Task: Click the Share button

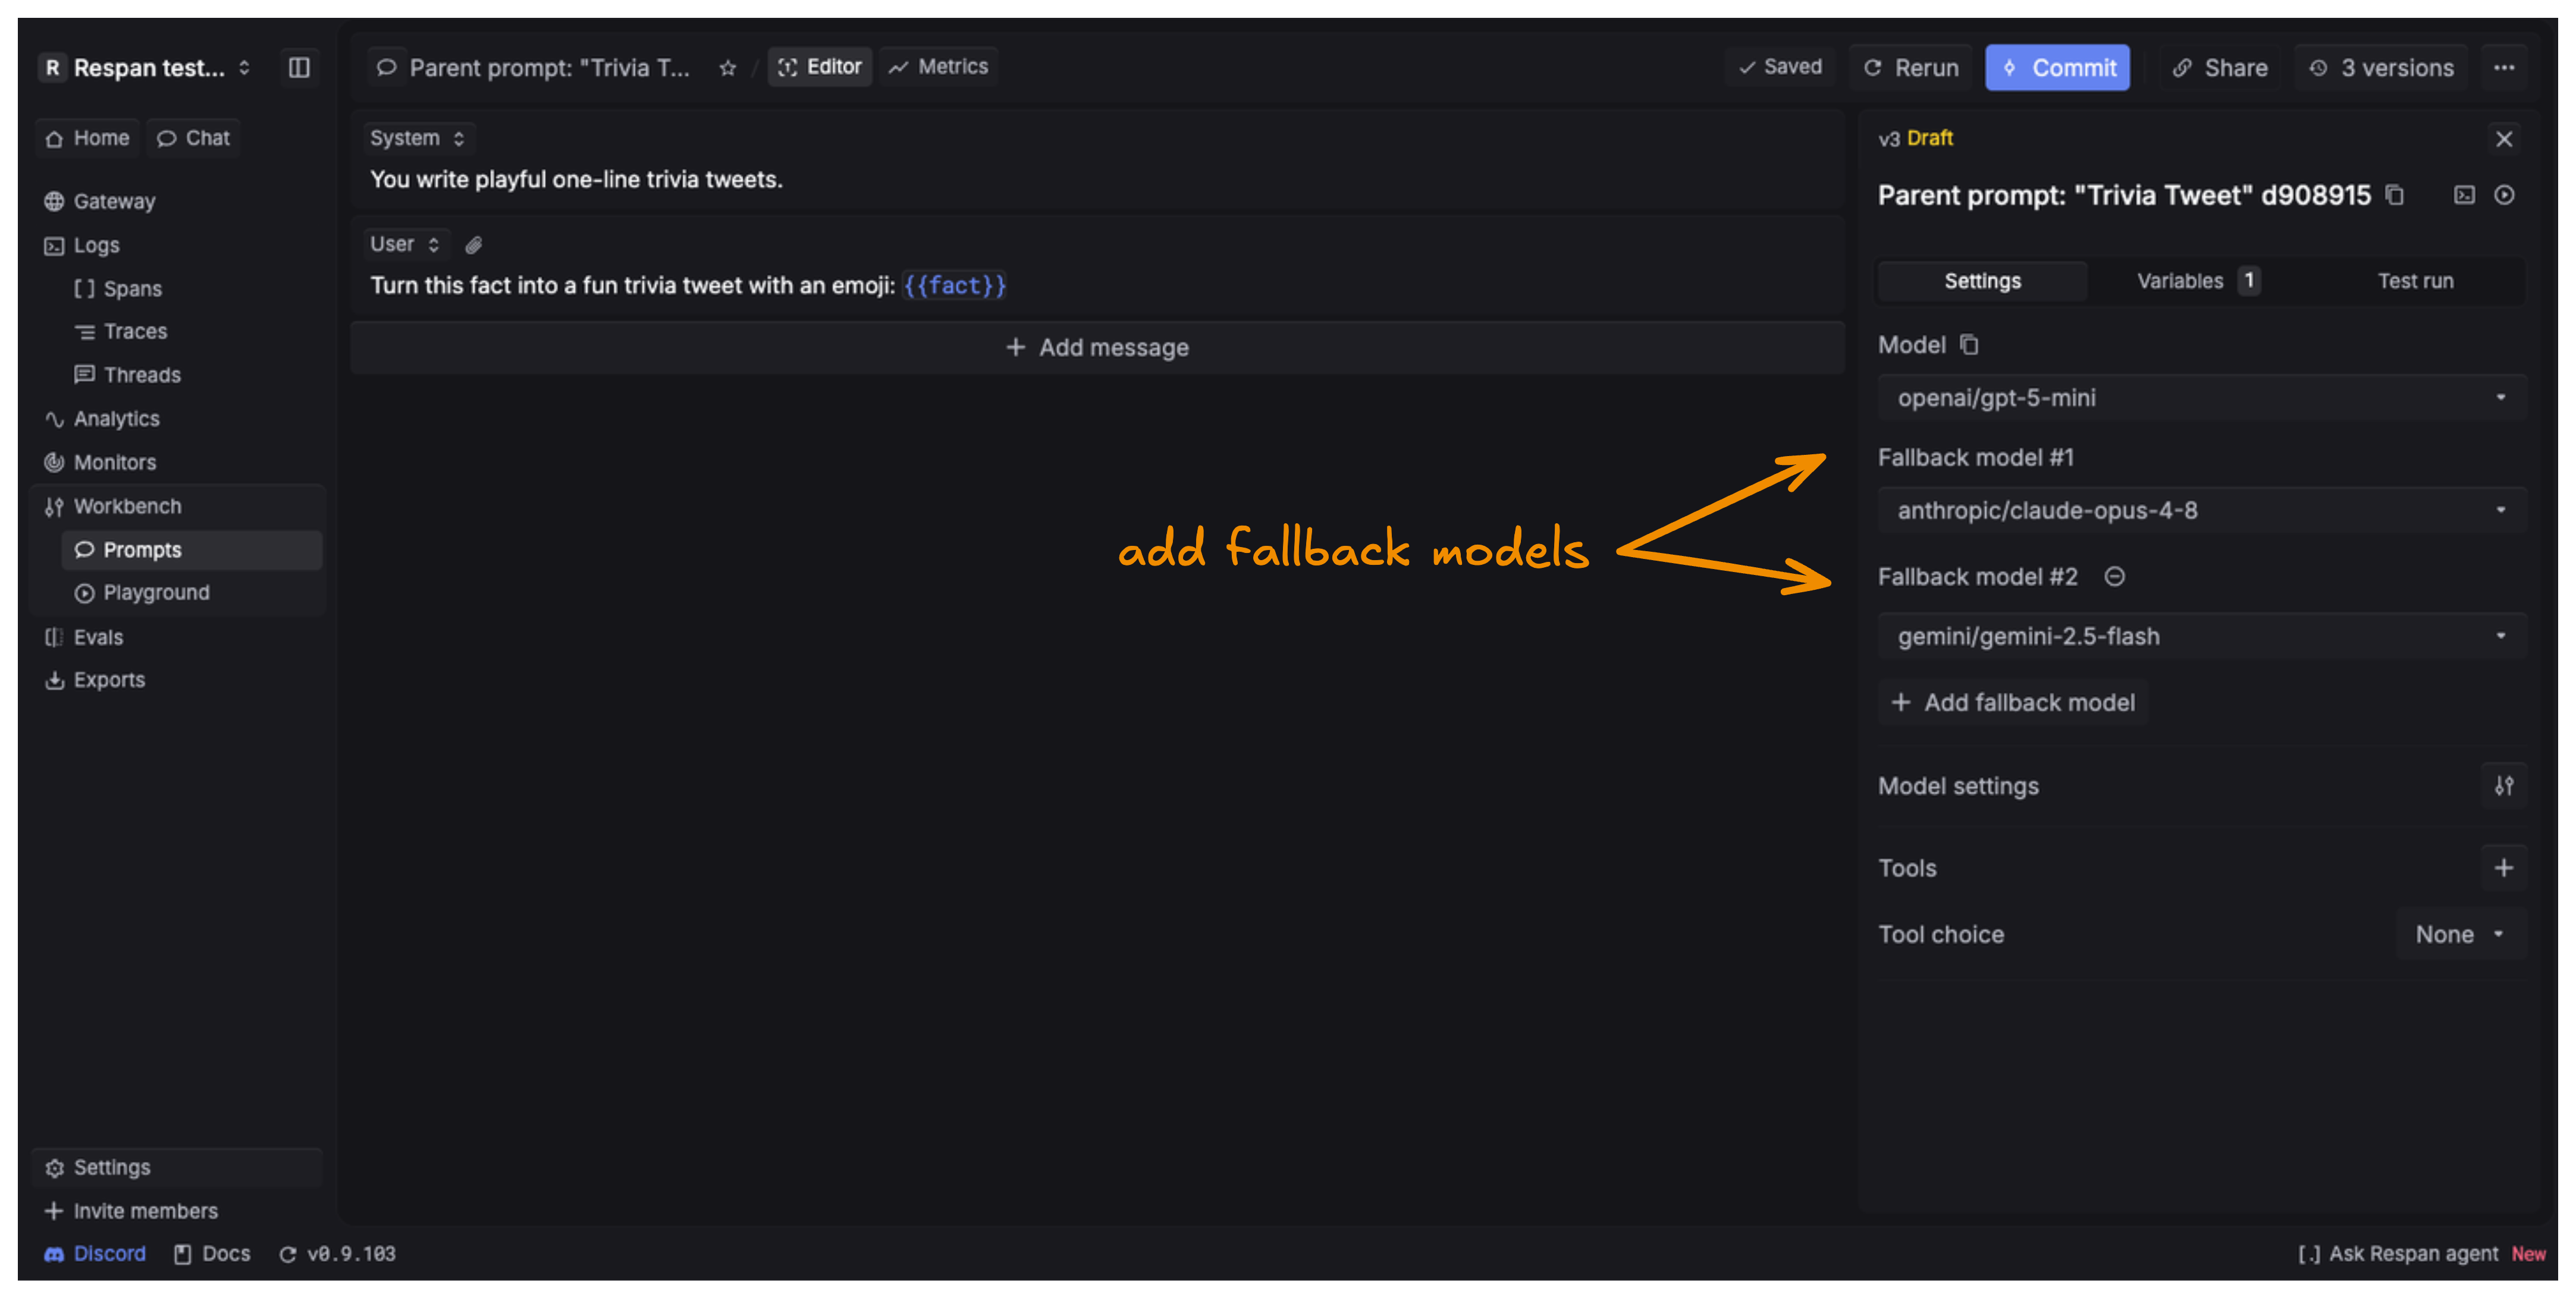Action: click(2219, 68)
